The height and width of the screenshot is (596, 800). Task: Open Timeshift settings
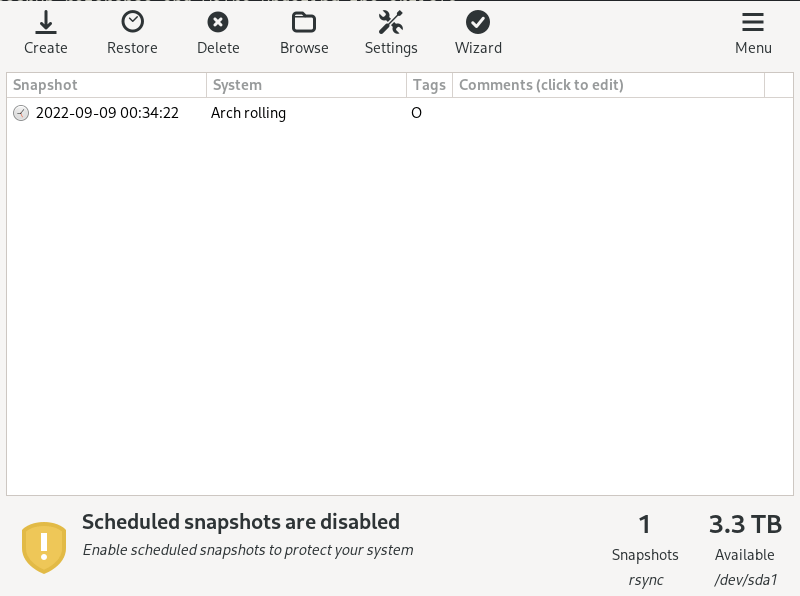click(x=390, y=33)
